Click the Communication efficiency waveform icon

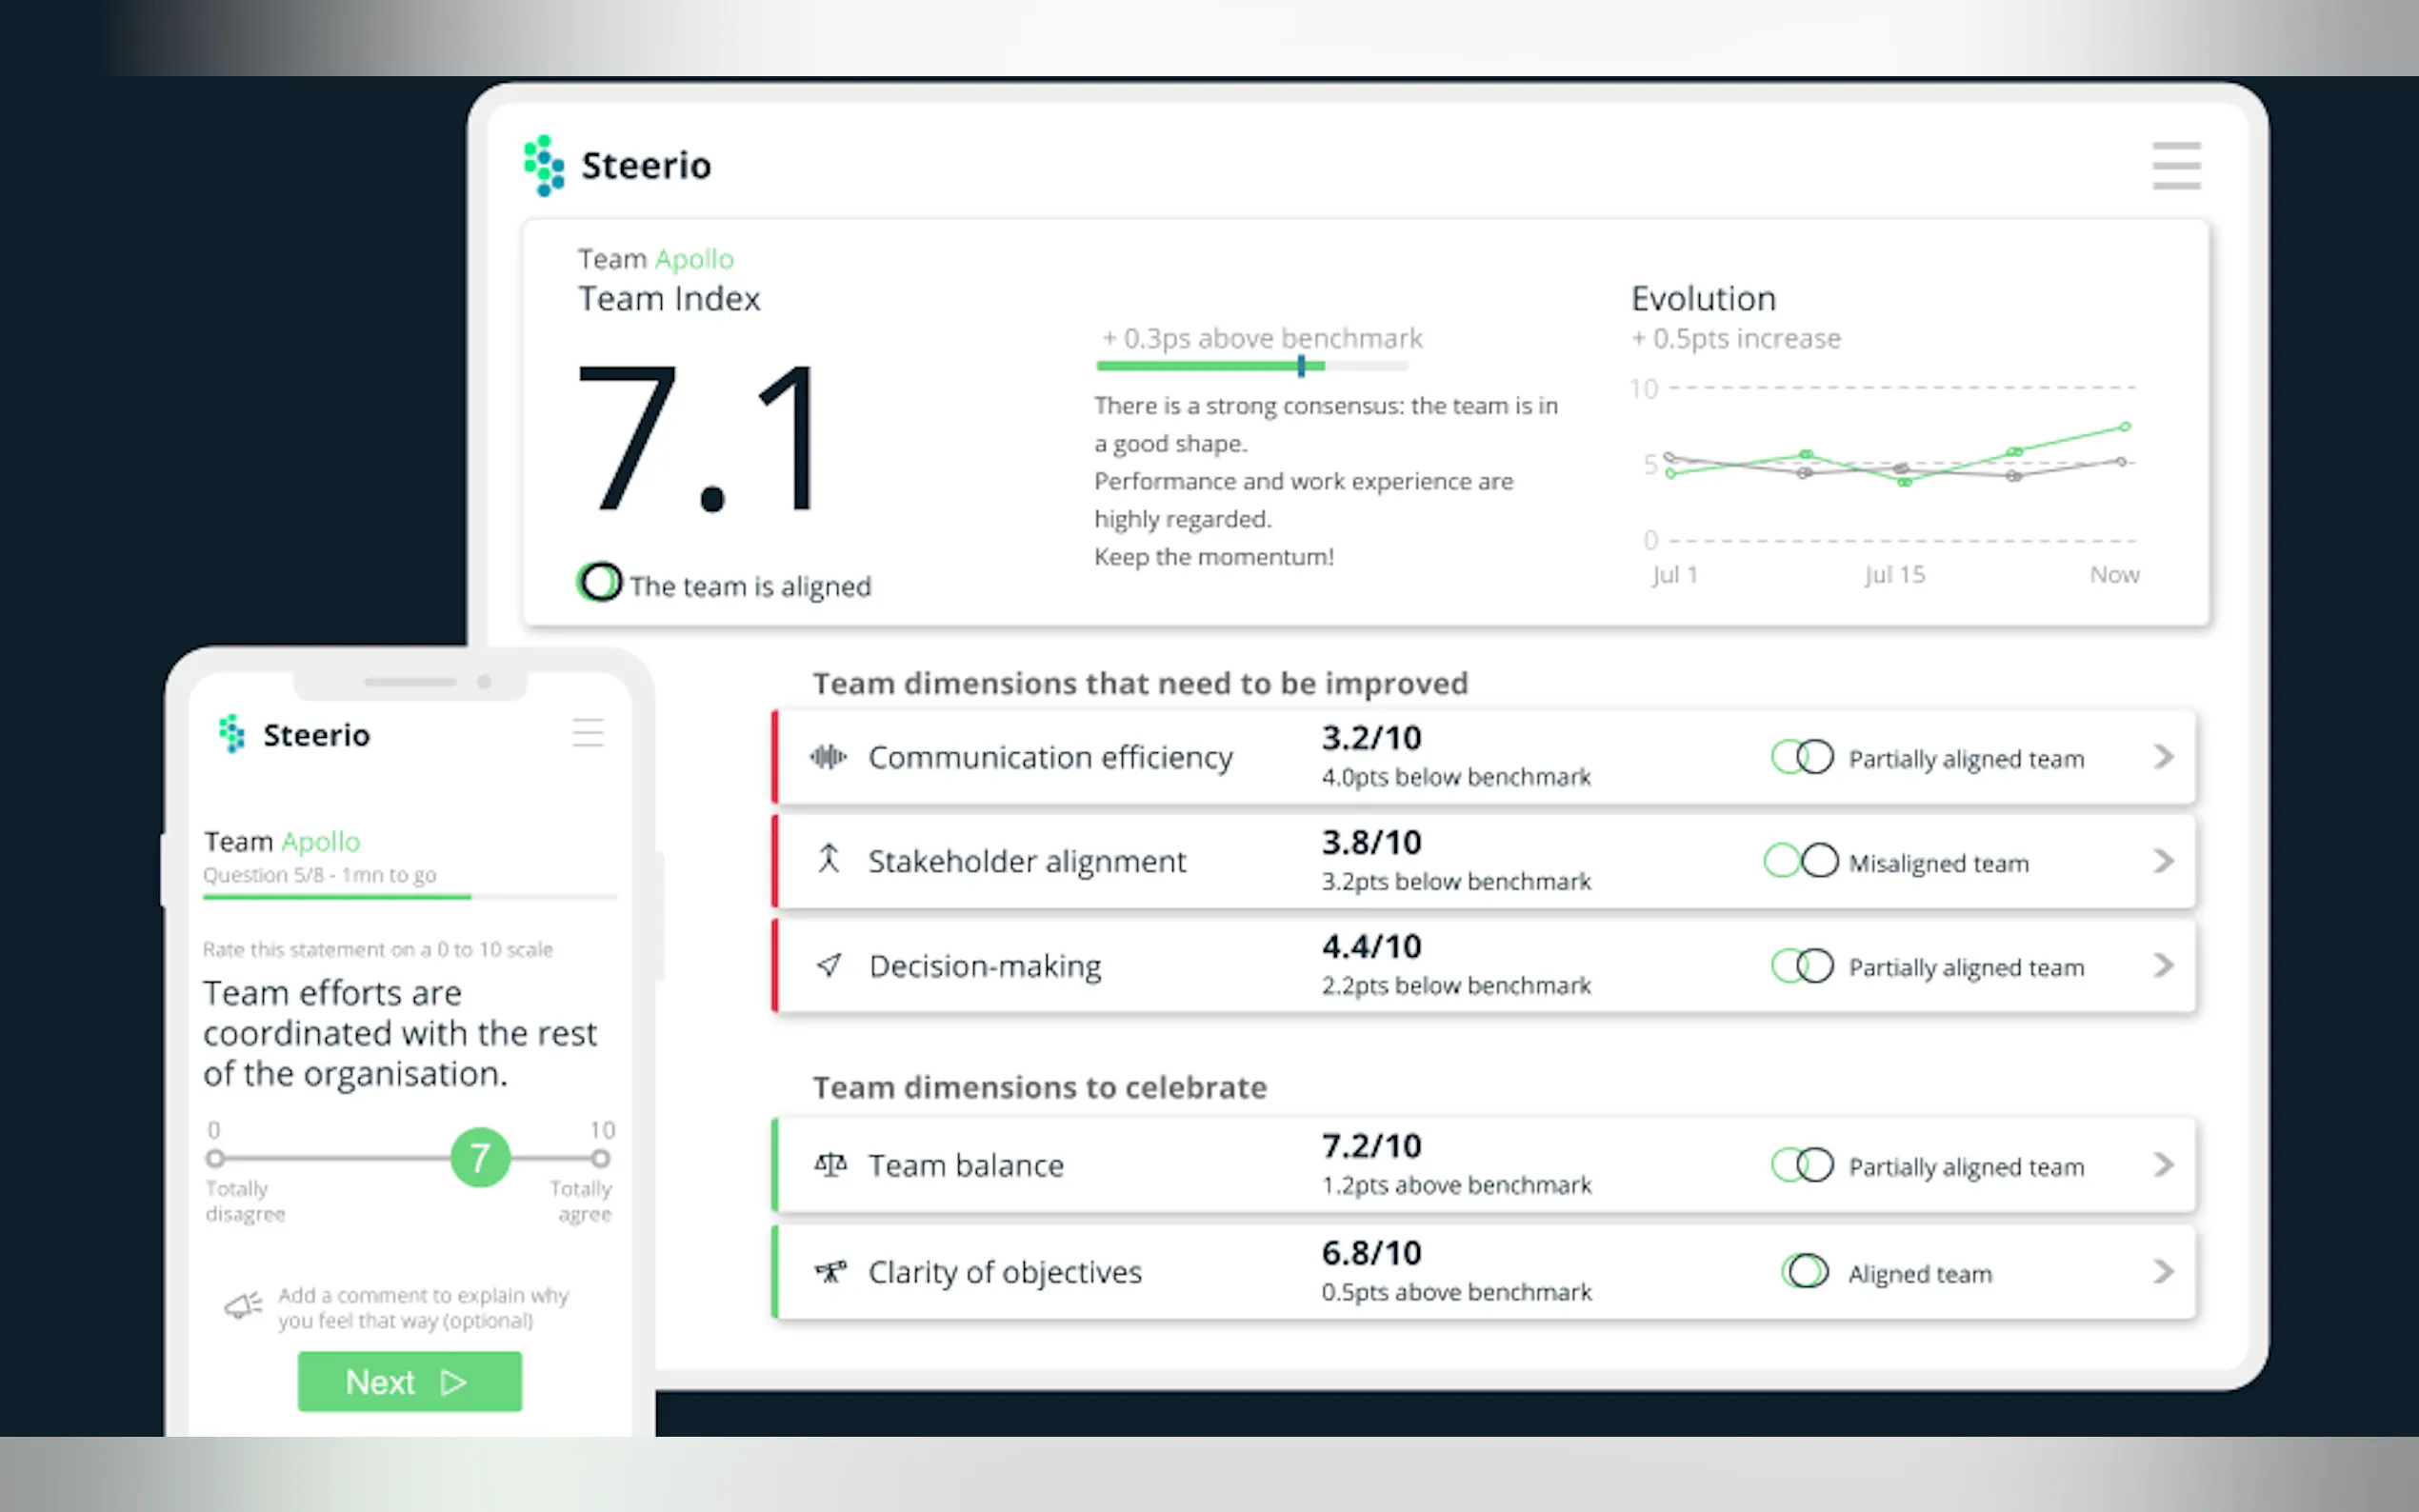click(827, 757)
